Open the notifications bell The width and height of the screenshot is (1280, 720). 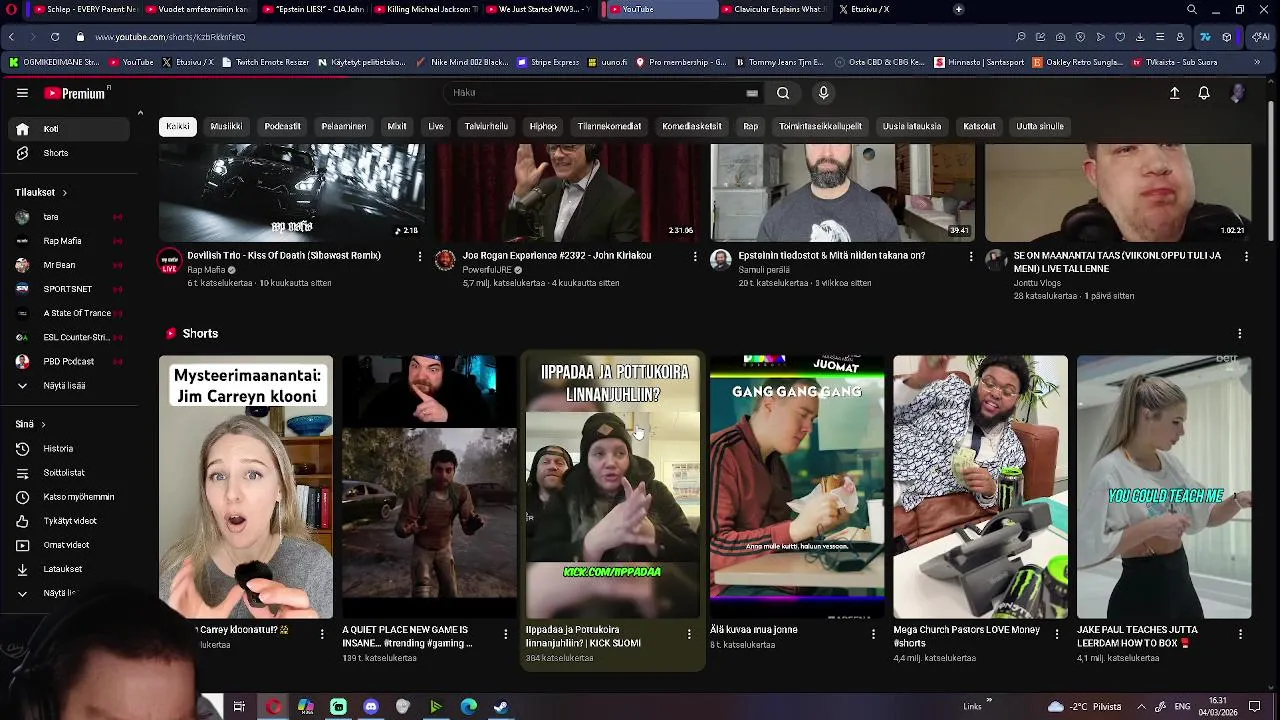pyautogui.click(x=1204, y=93)
